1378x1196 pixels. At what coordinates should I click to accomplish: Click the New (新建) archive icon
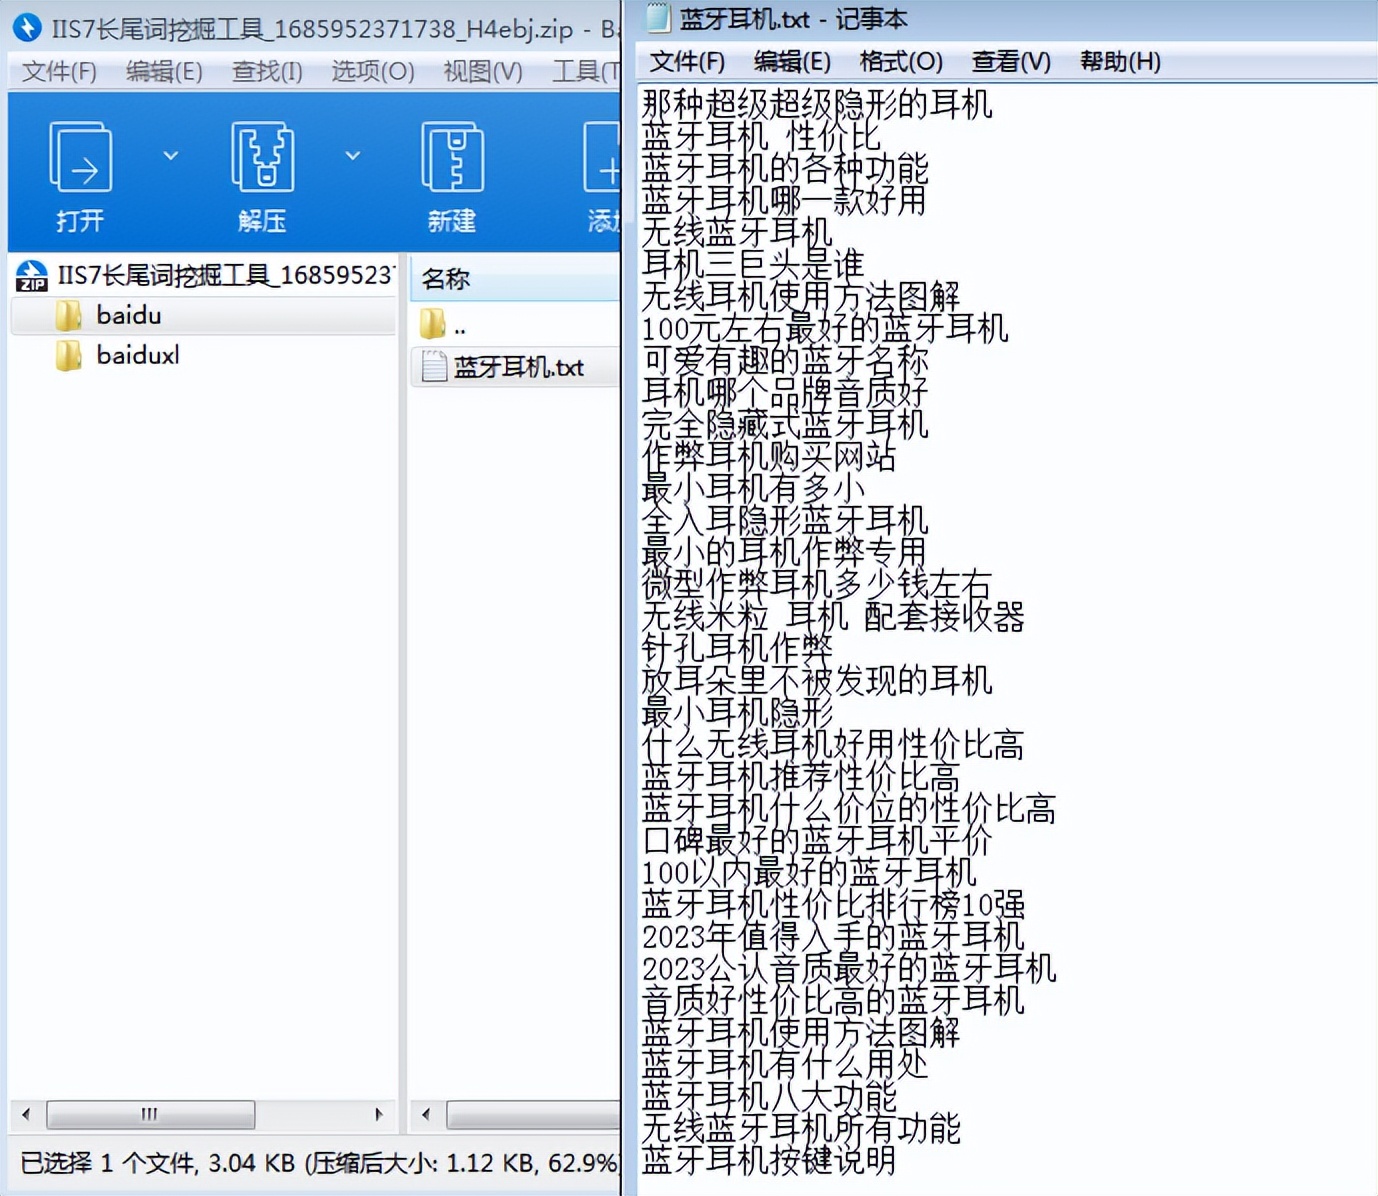[452, 157]
